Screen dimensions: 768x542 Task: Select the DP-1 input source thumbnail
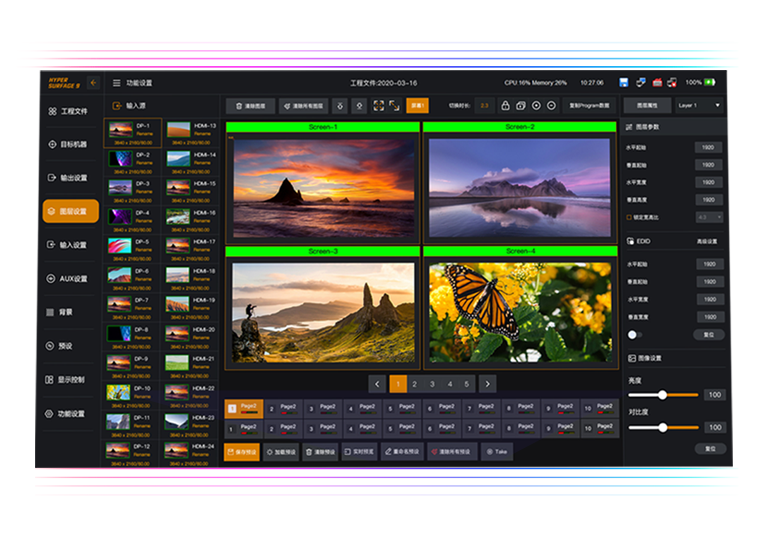121,131
